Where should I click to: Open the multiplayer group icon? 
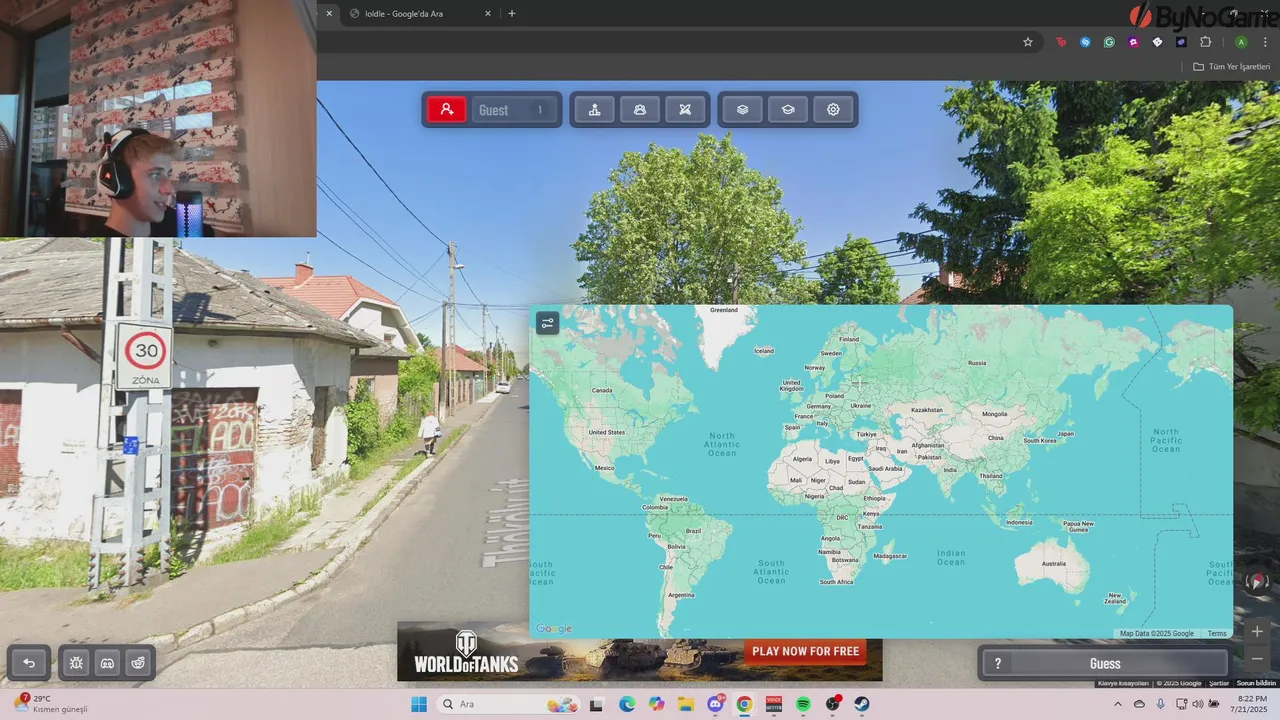640,110
